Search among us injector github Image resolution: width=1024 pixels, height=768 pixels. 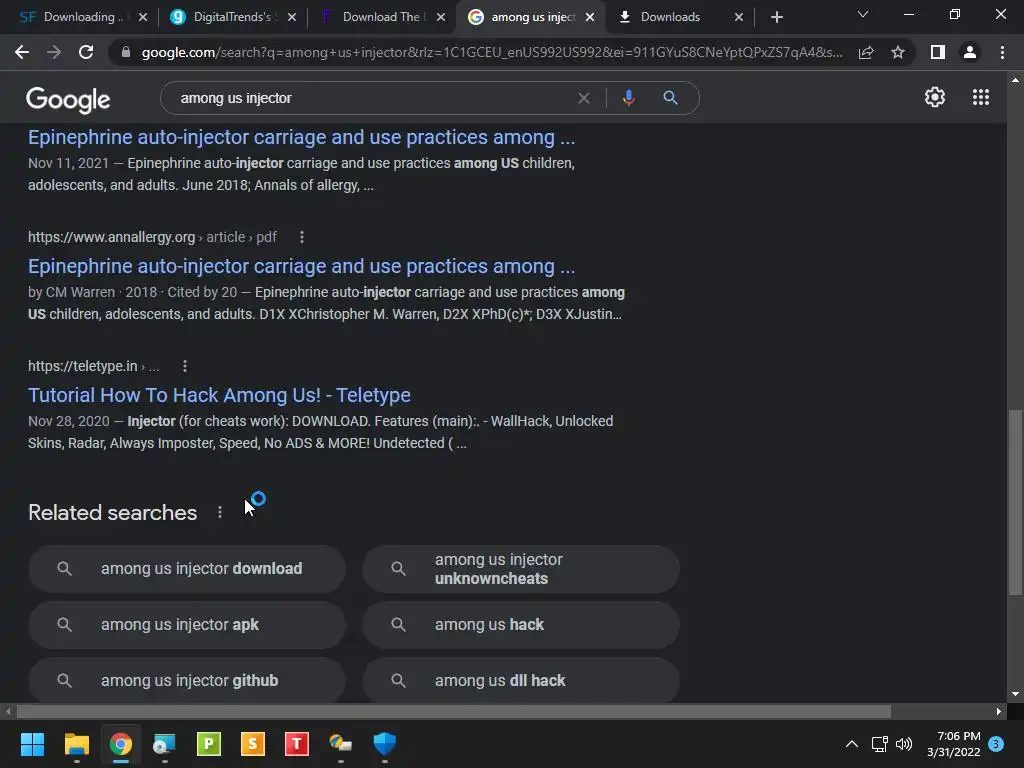(187, 680)
